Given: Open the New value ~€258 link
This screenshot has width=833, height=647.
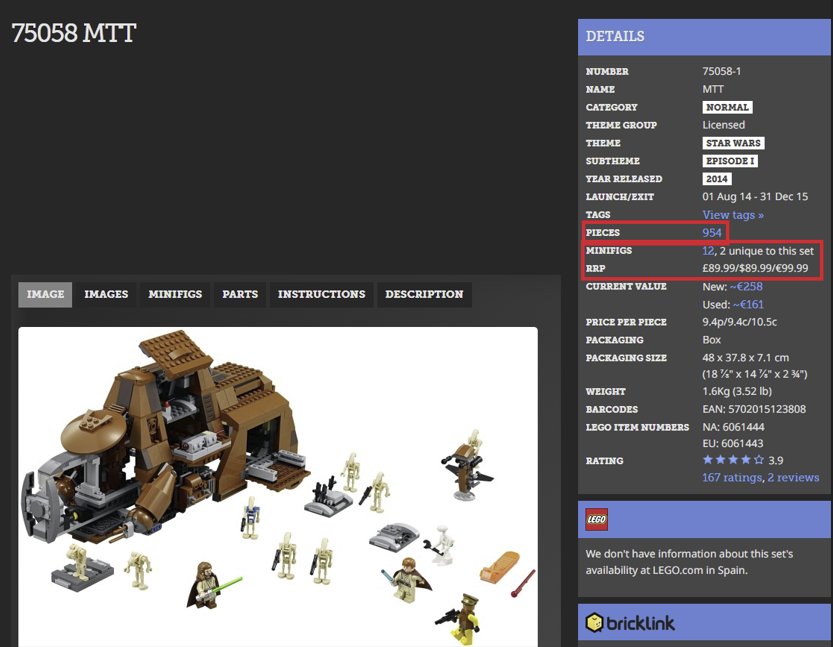Looking at the screenshot, I should (746, 287).
